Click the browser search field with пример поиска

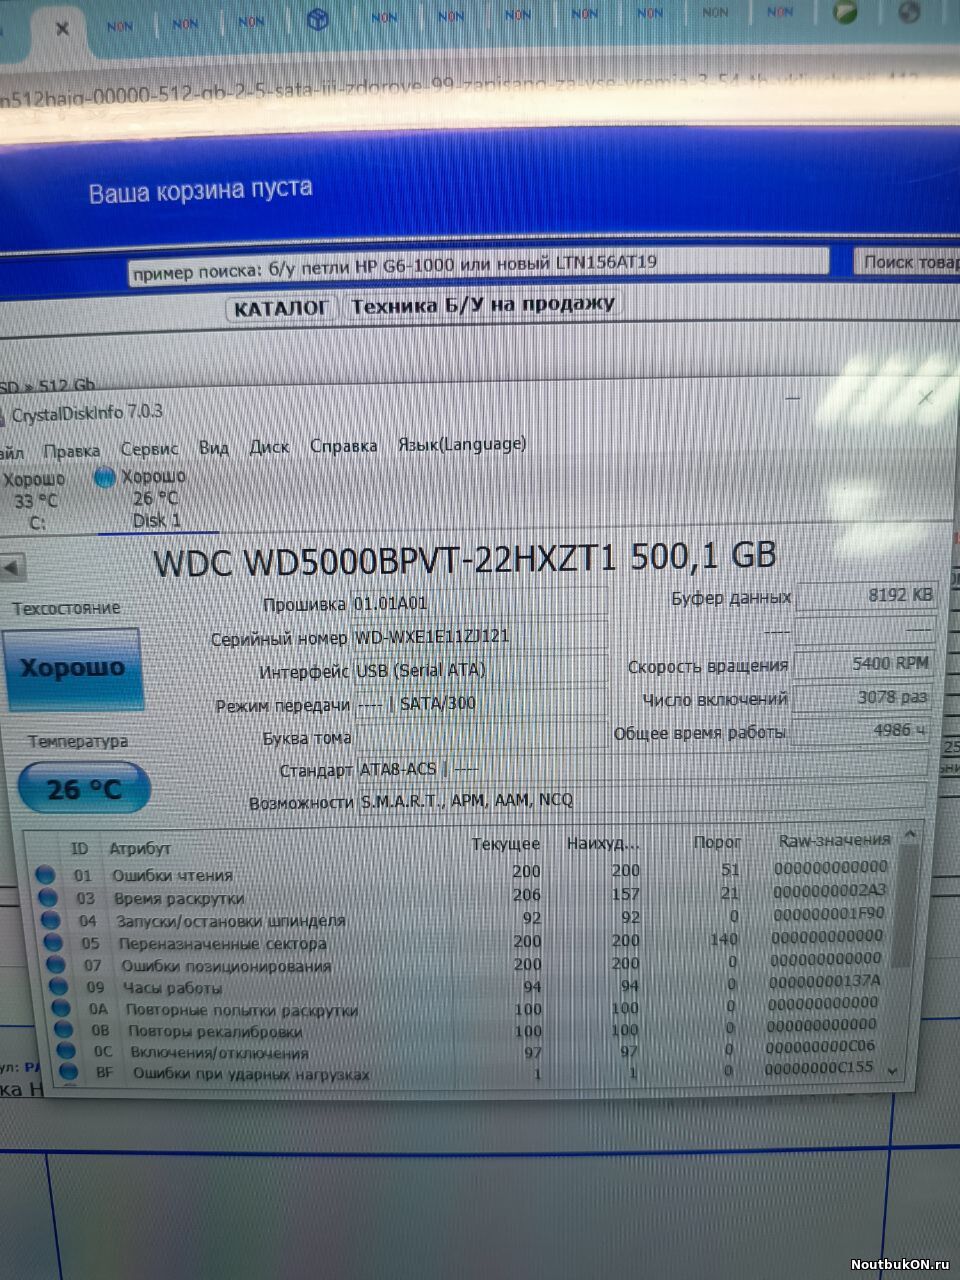[x=478, y=266]
